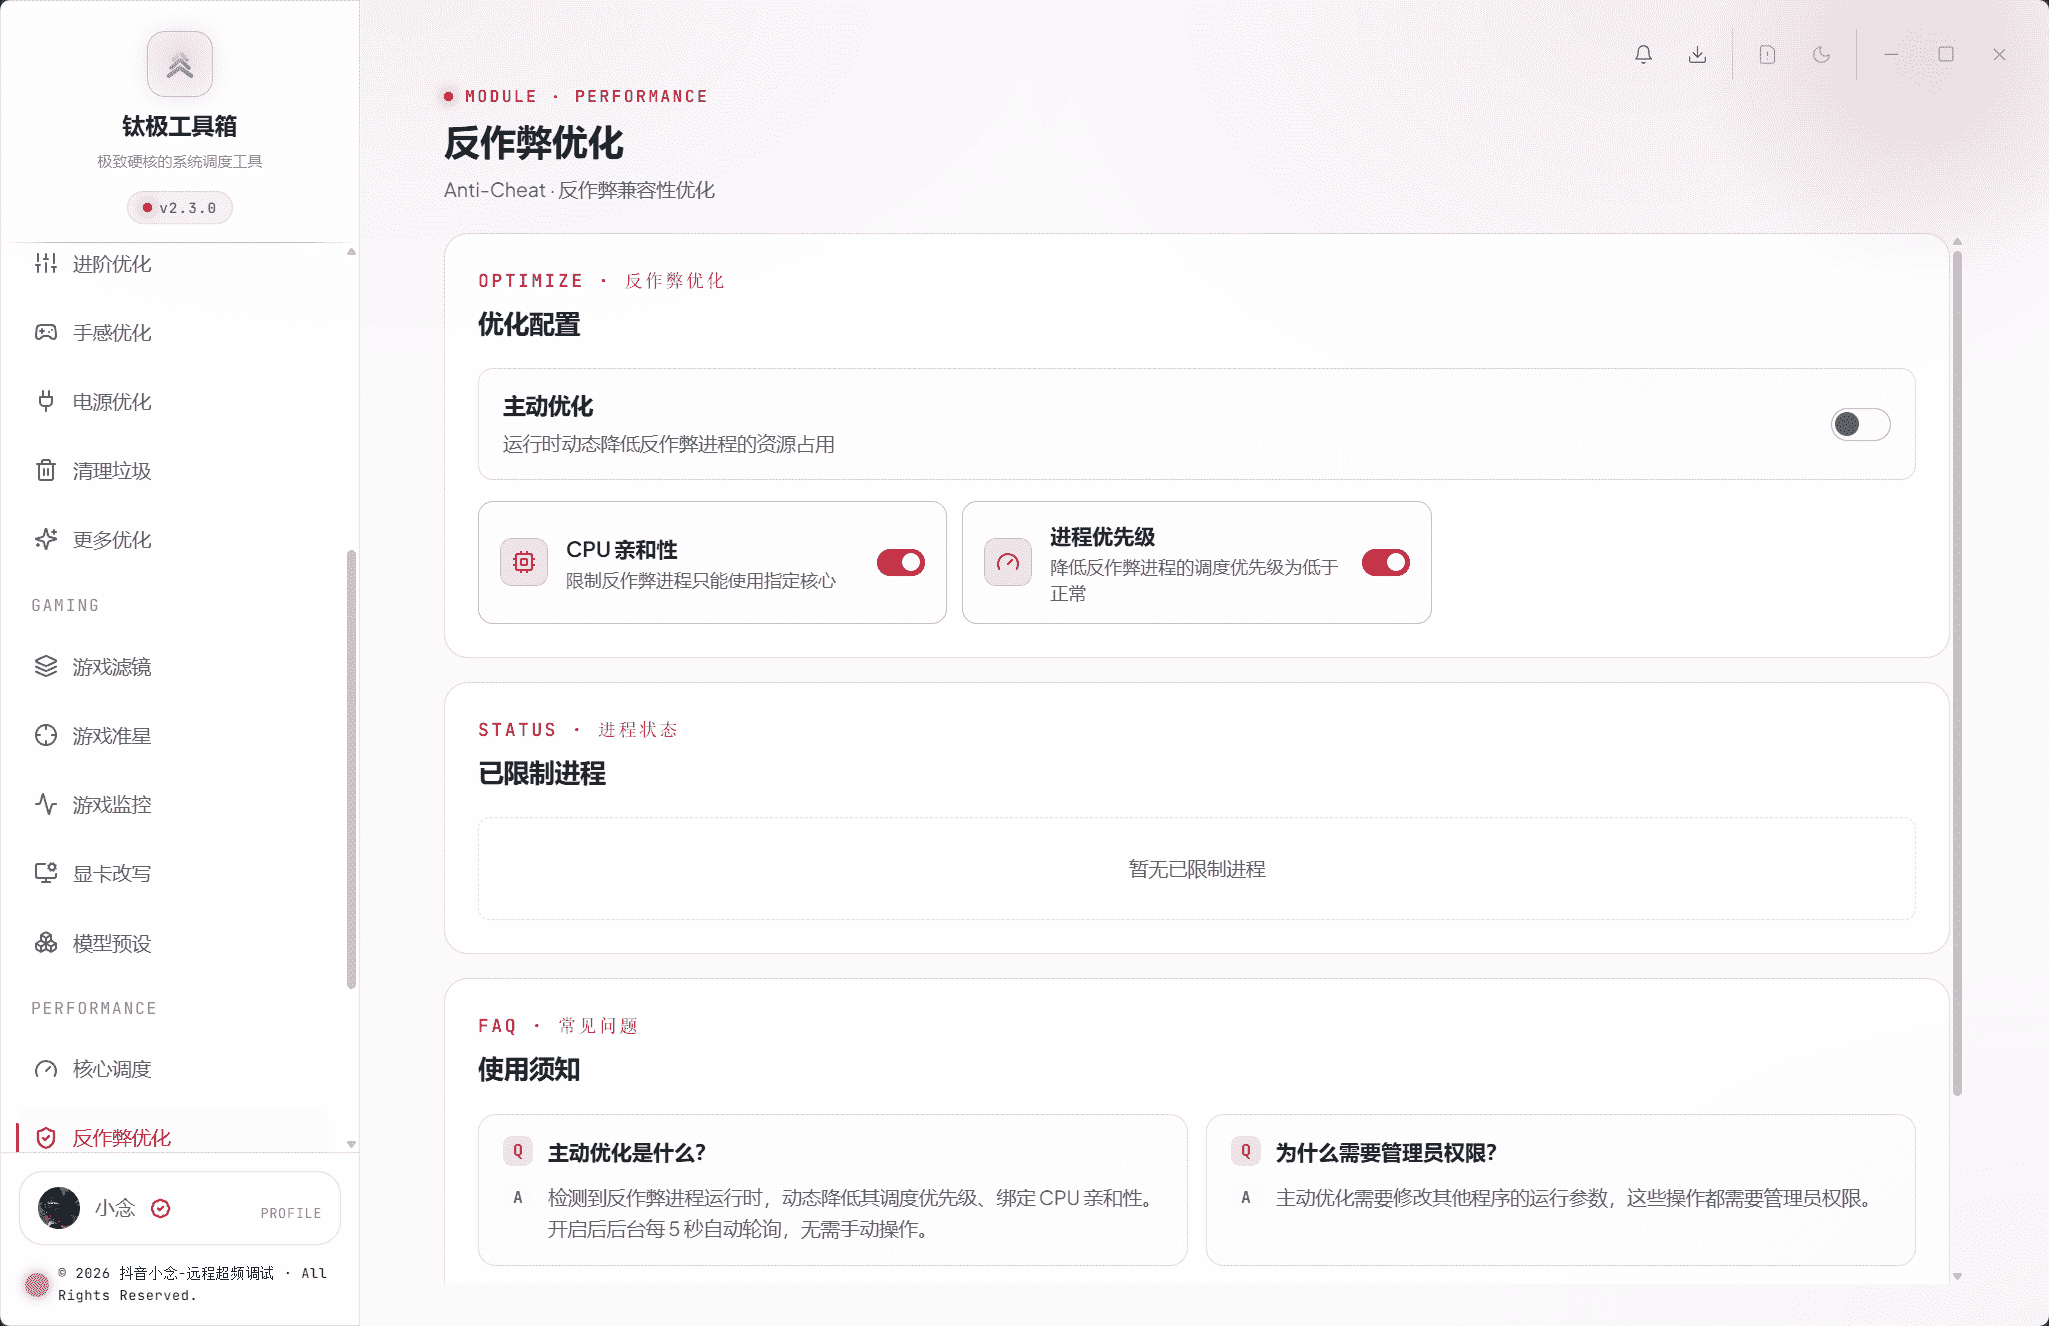Select 更多优化 sidebar item

pos(172,540)
